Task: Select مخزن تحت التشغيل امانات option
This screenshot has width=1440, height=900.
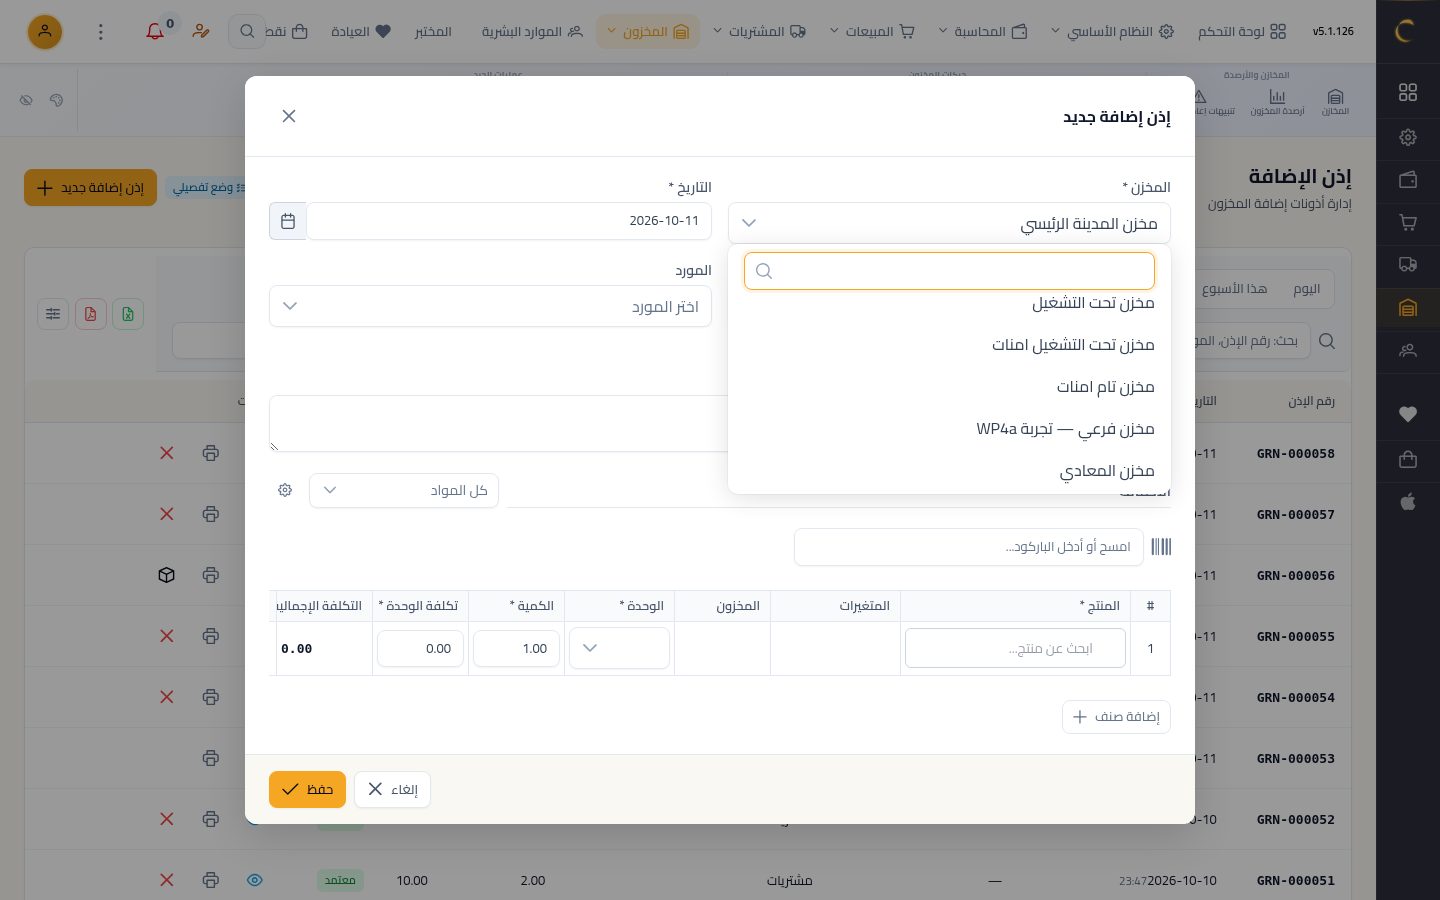Action: (949, 345)
